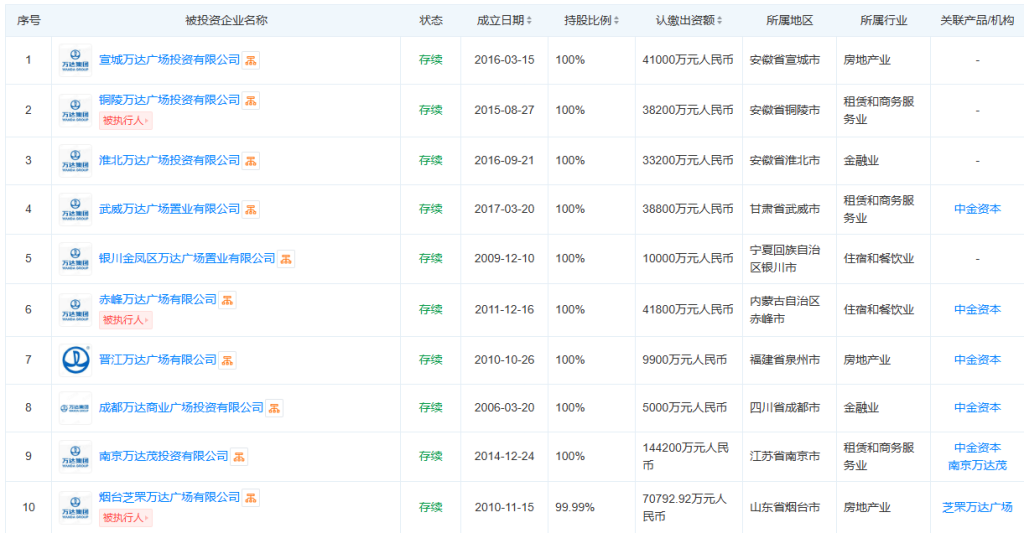Image resolution: width=1024 pixels, height=533 pixels.
Task: Open equity icon beside 赤峰万达广场有限公司
Action: click(228, 299)
